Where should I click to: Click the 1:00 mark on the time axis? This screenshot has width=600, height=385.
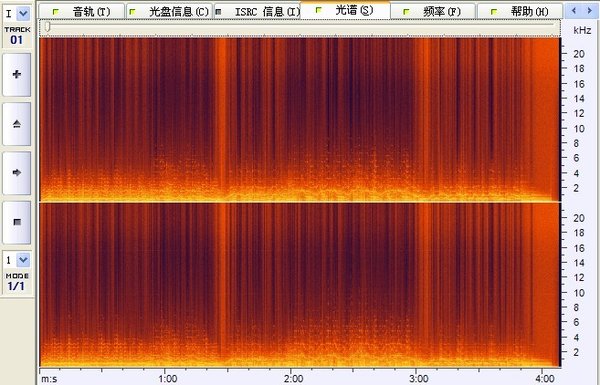pos(168,378)
